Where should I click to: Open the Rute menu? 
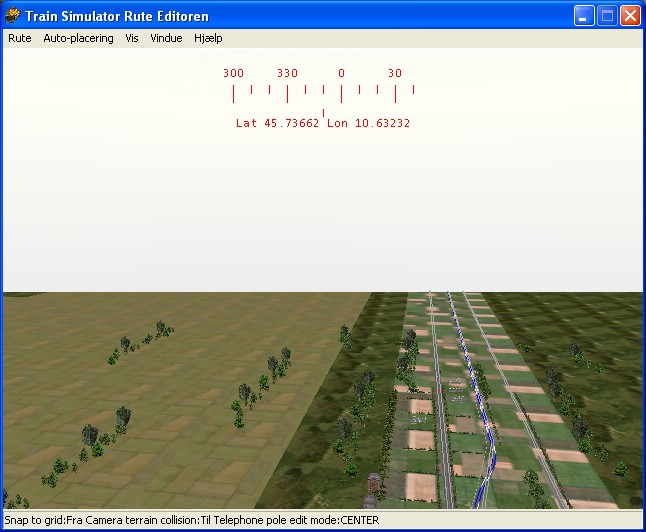[x=19, y=38]
